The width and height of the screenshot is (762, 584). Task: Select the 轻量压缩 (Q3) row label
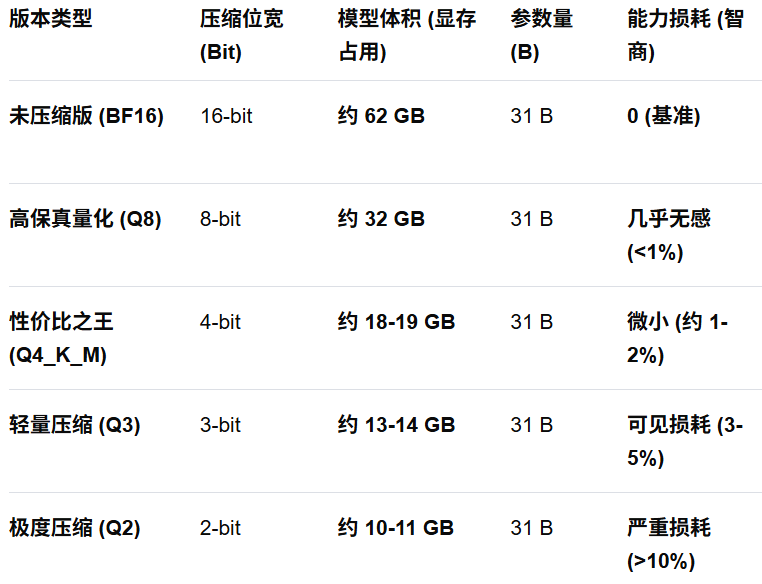point(74,425)
